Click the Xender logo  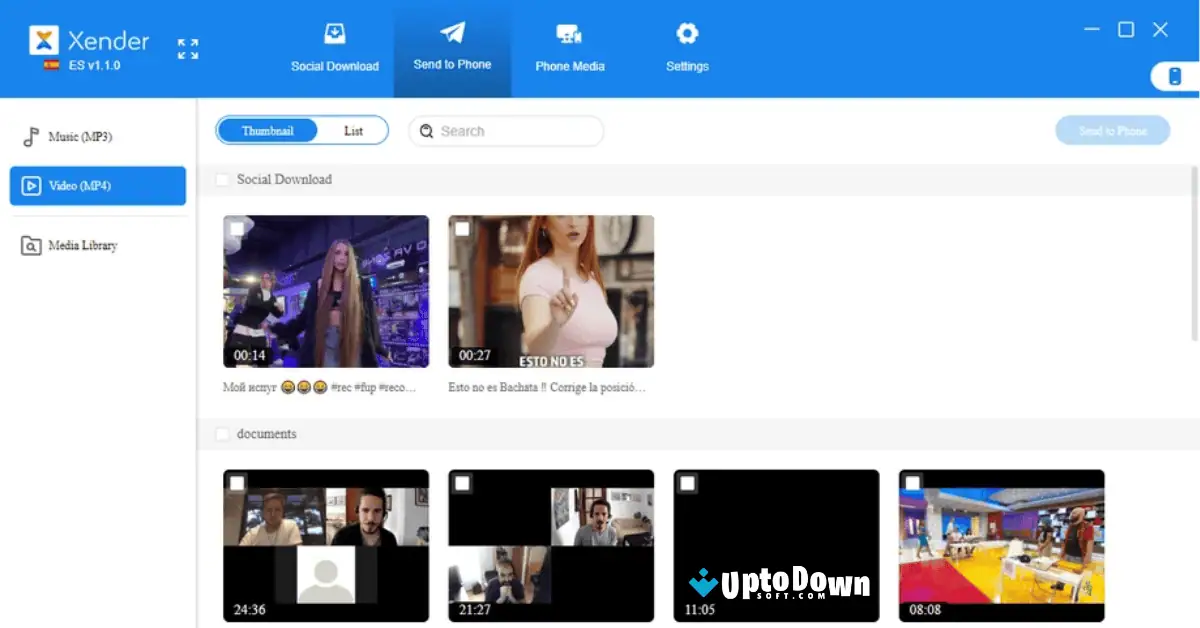tap(45, 41)
